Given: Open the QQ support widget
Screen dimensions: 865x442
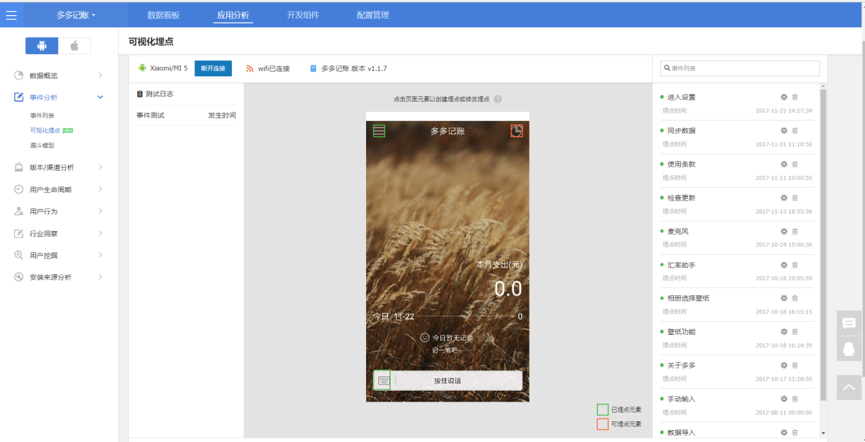Looking at the screenshot, I should click(x=849, y=349).
